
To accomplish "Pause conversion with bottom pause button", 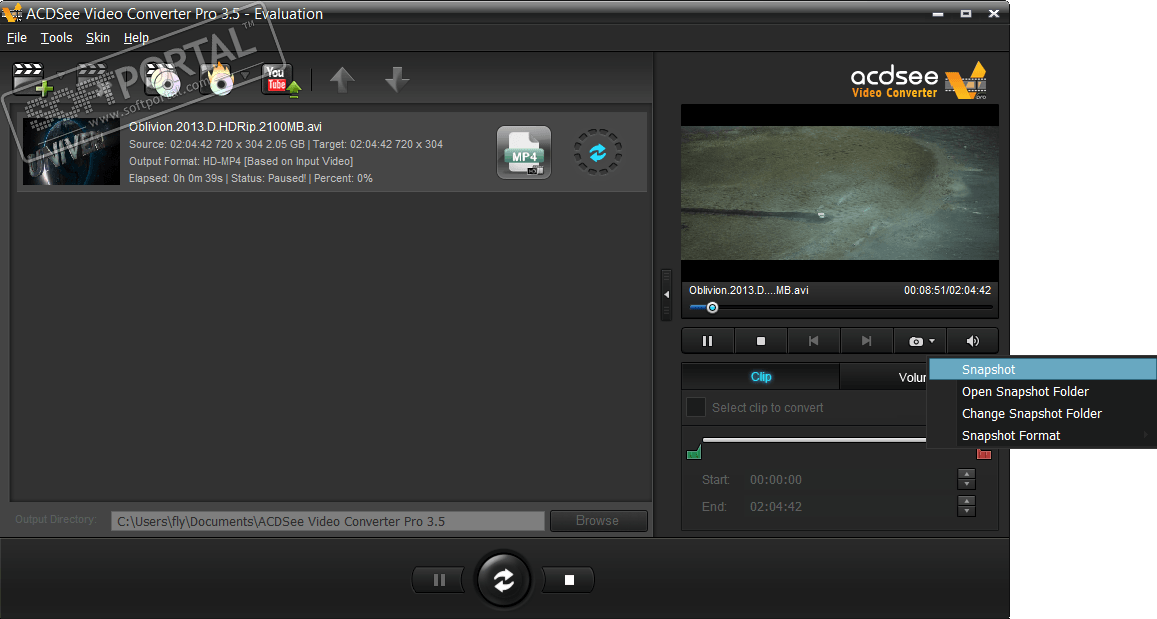I will pos(438,580).
